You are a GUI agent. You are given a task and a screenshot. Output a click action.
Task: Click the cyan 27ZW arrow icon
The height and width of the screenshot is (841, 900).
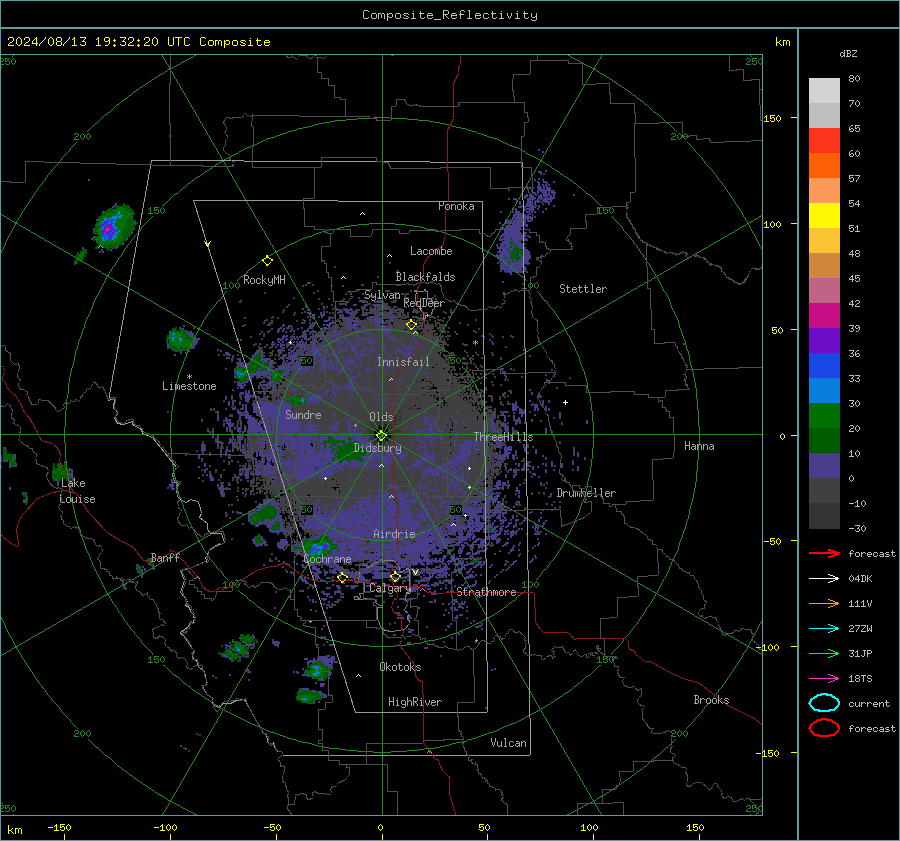[824, 629]
